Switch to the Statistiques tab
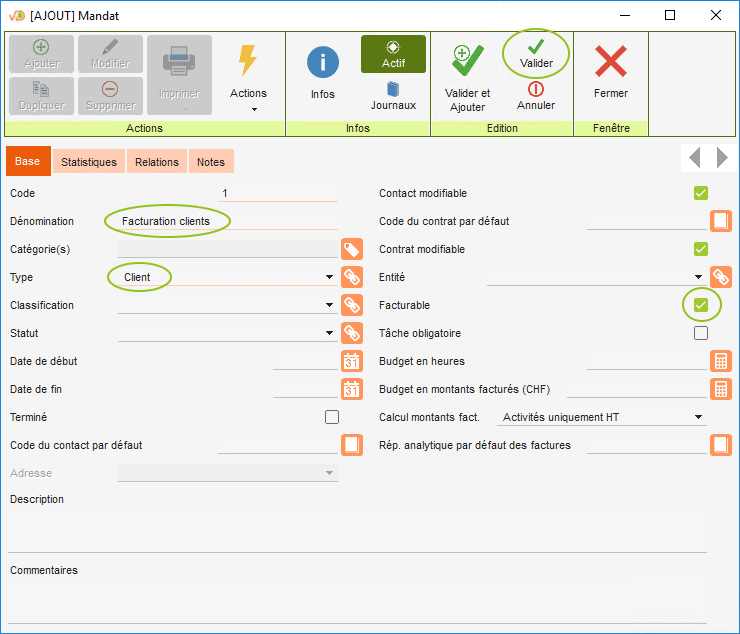Viewport: 740px width, 634px height. coord(89,162)
